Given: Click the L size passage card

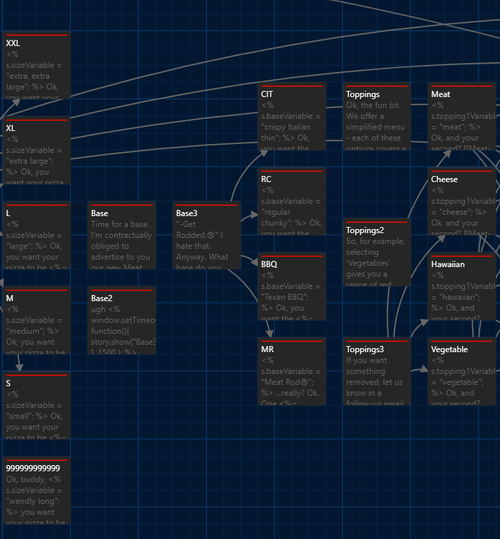Looking at the screenshot, I should [x=37, y=235].
